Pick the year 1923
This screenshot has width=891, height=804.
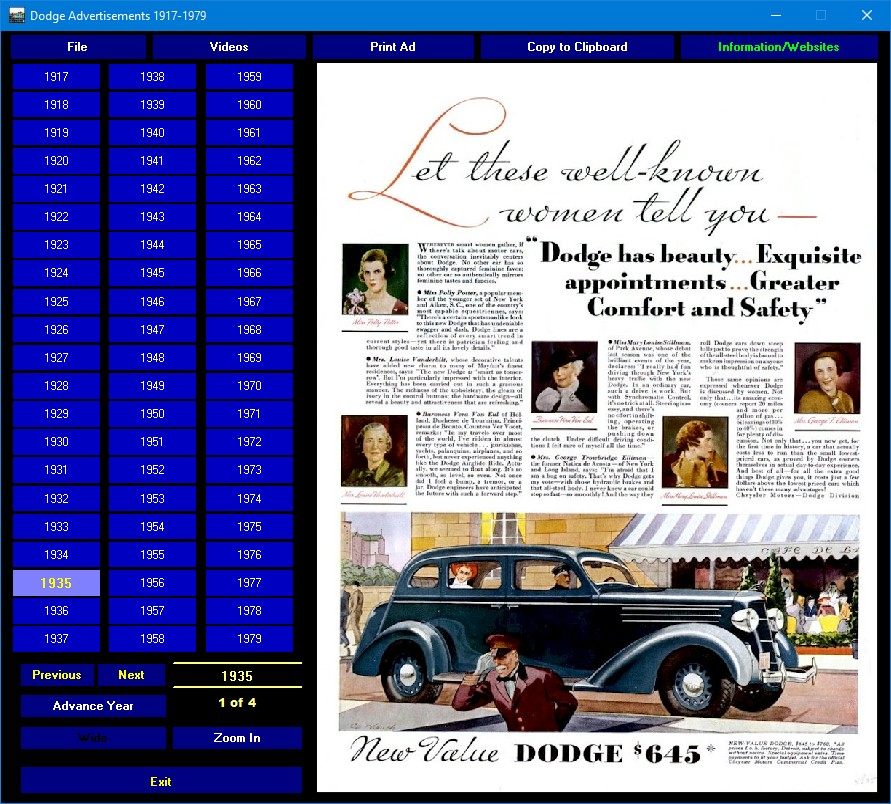tap(56, 245)
